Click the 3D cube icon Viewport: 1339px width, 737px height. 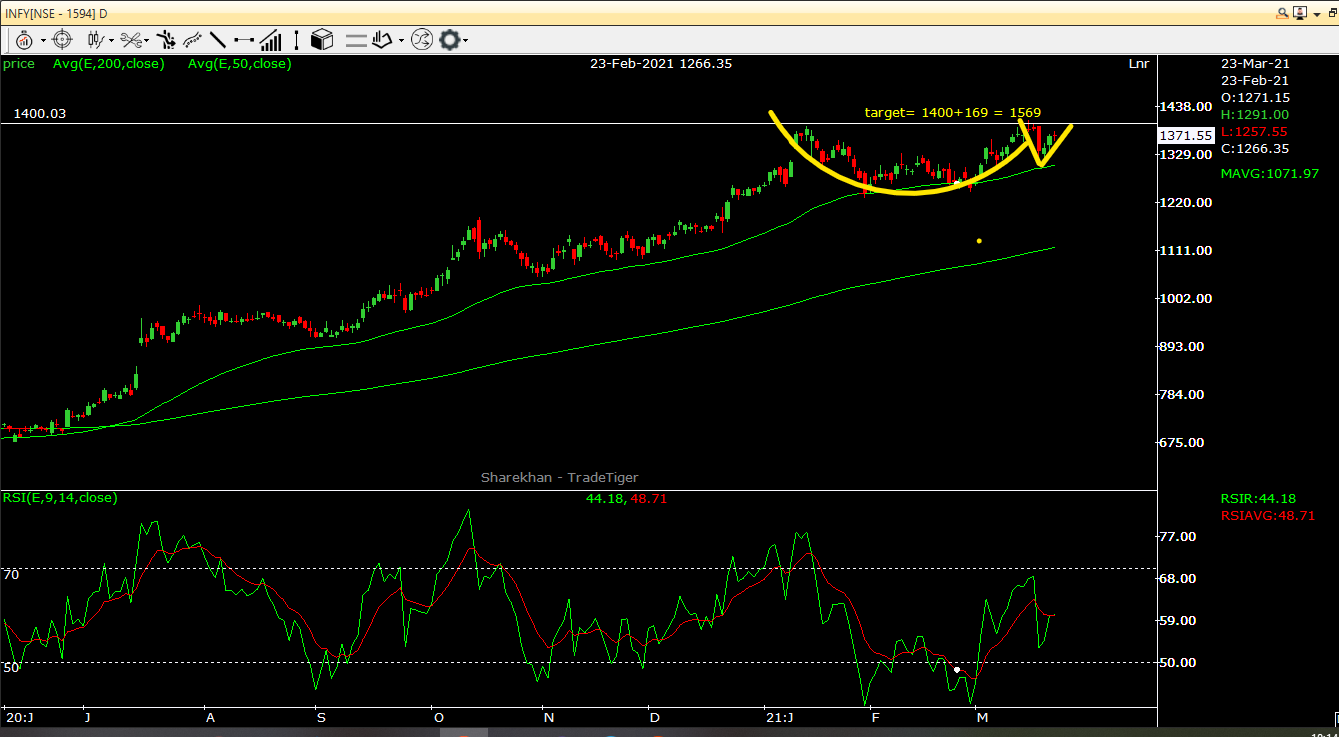(321, 40)
